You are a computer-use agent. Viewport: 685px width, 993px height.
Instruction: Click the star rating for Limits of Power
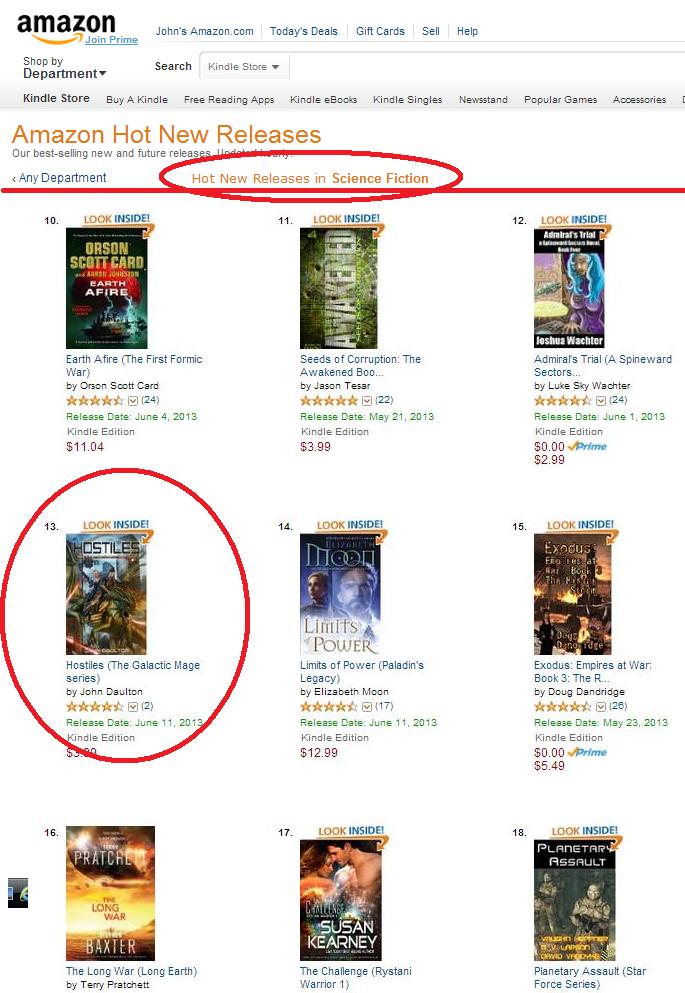(329, 706)
